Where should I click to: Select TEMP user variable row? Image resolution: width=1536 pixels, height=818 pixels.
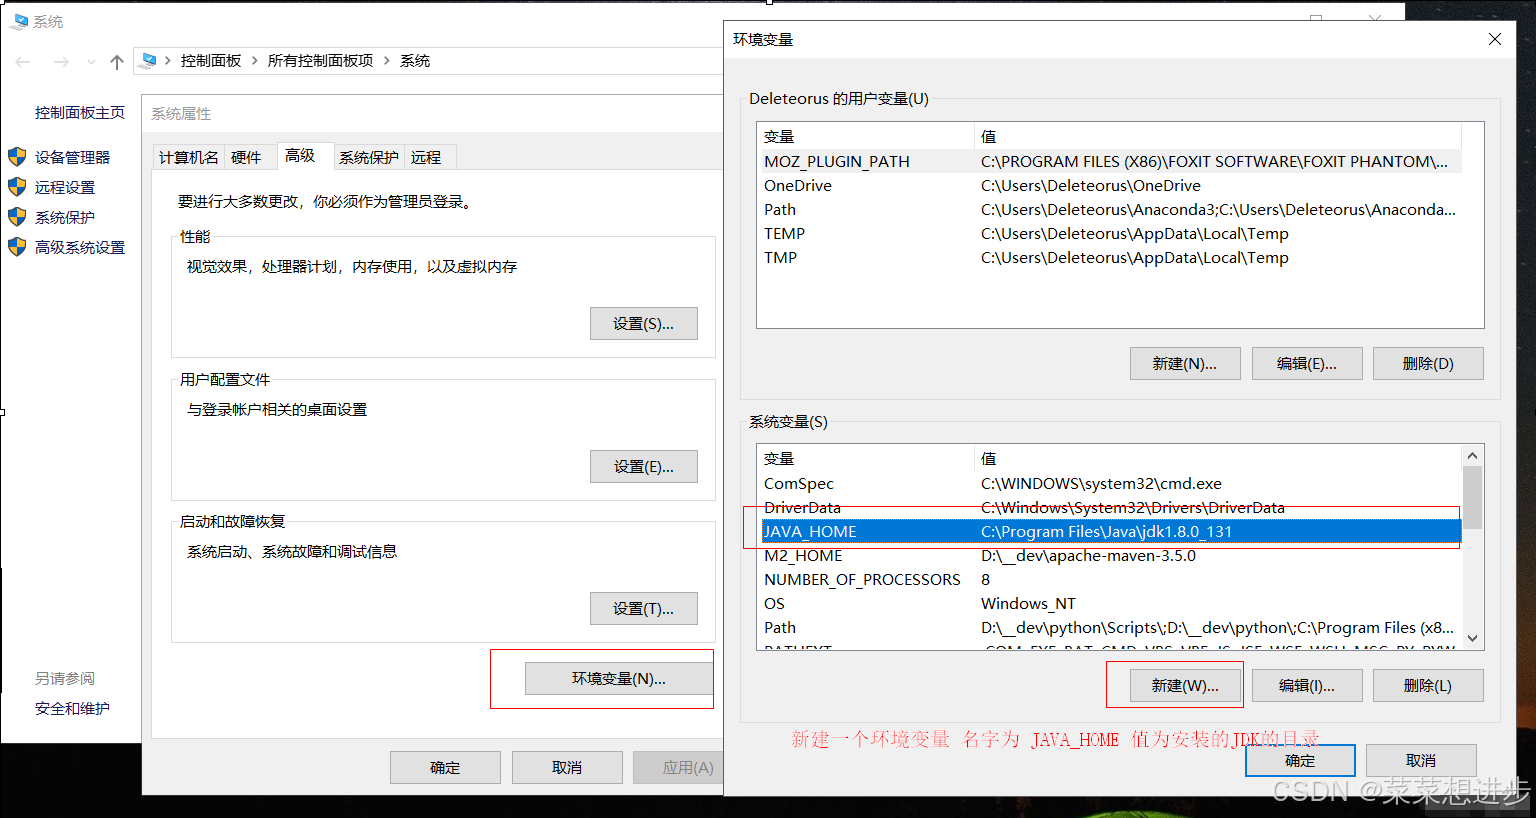point(1110,234)
